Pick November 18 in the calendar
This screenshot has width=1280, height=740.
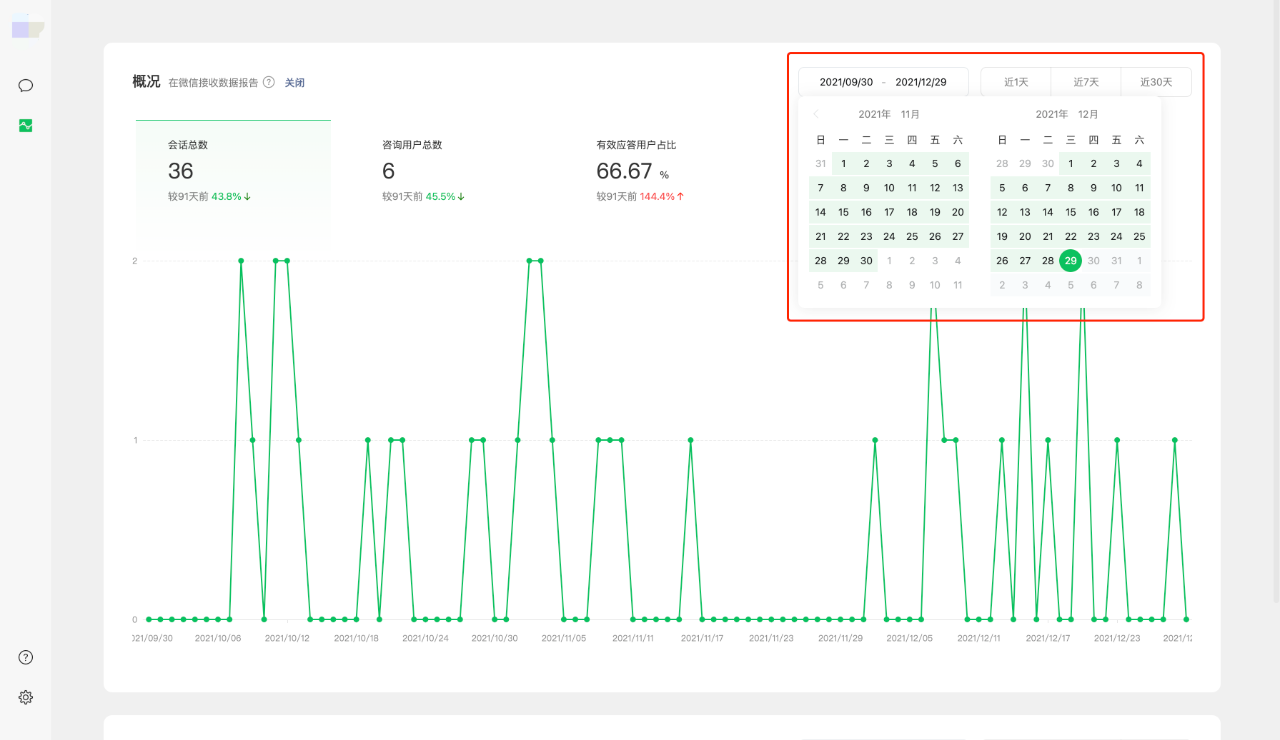tap(912, 212)
